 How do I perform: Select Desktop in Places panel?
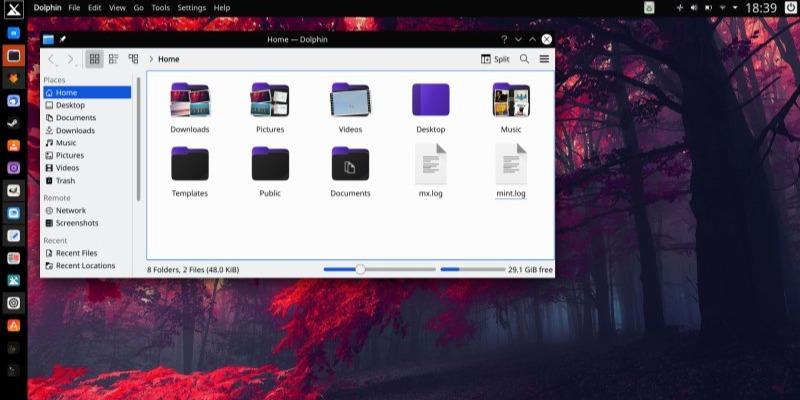(87, 105)
